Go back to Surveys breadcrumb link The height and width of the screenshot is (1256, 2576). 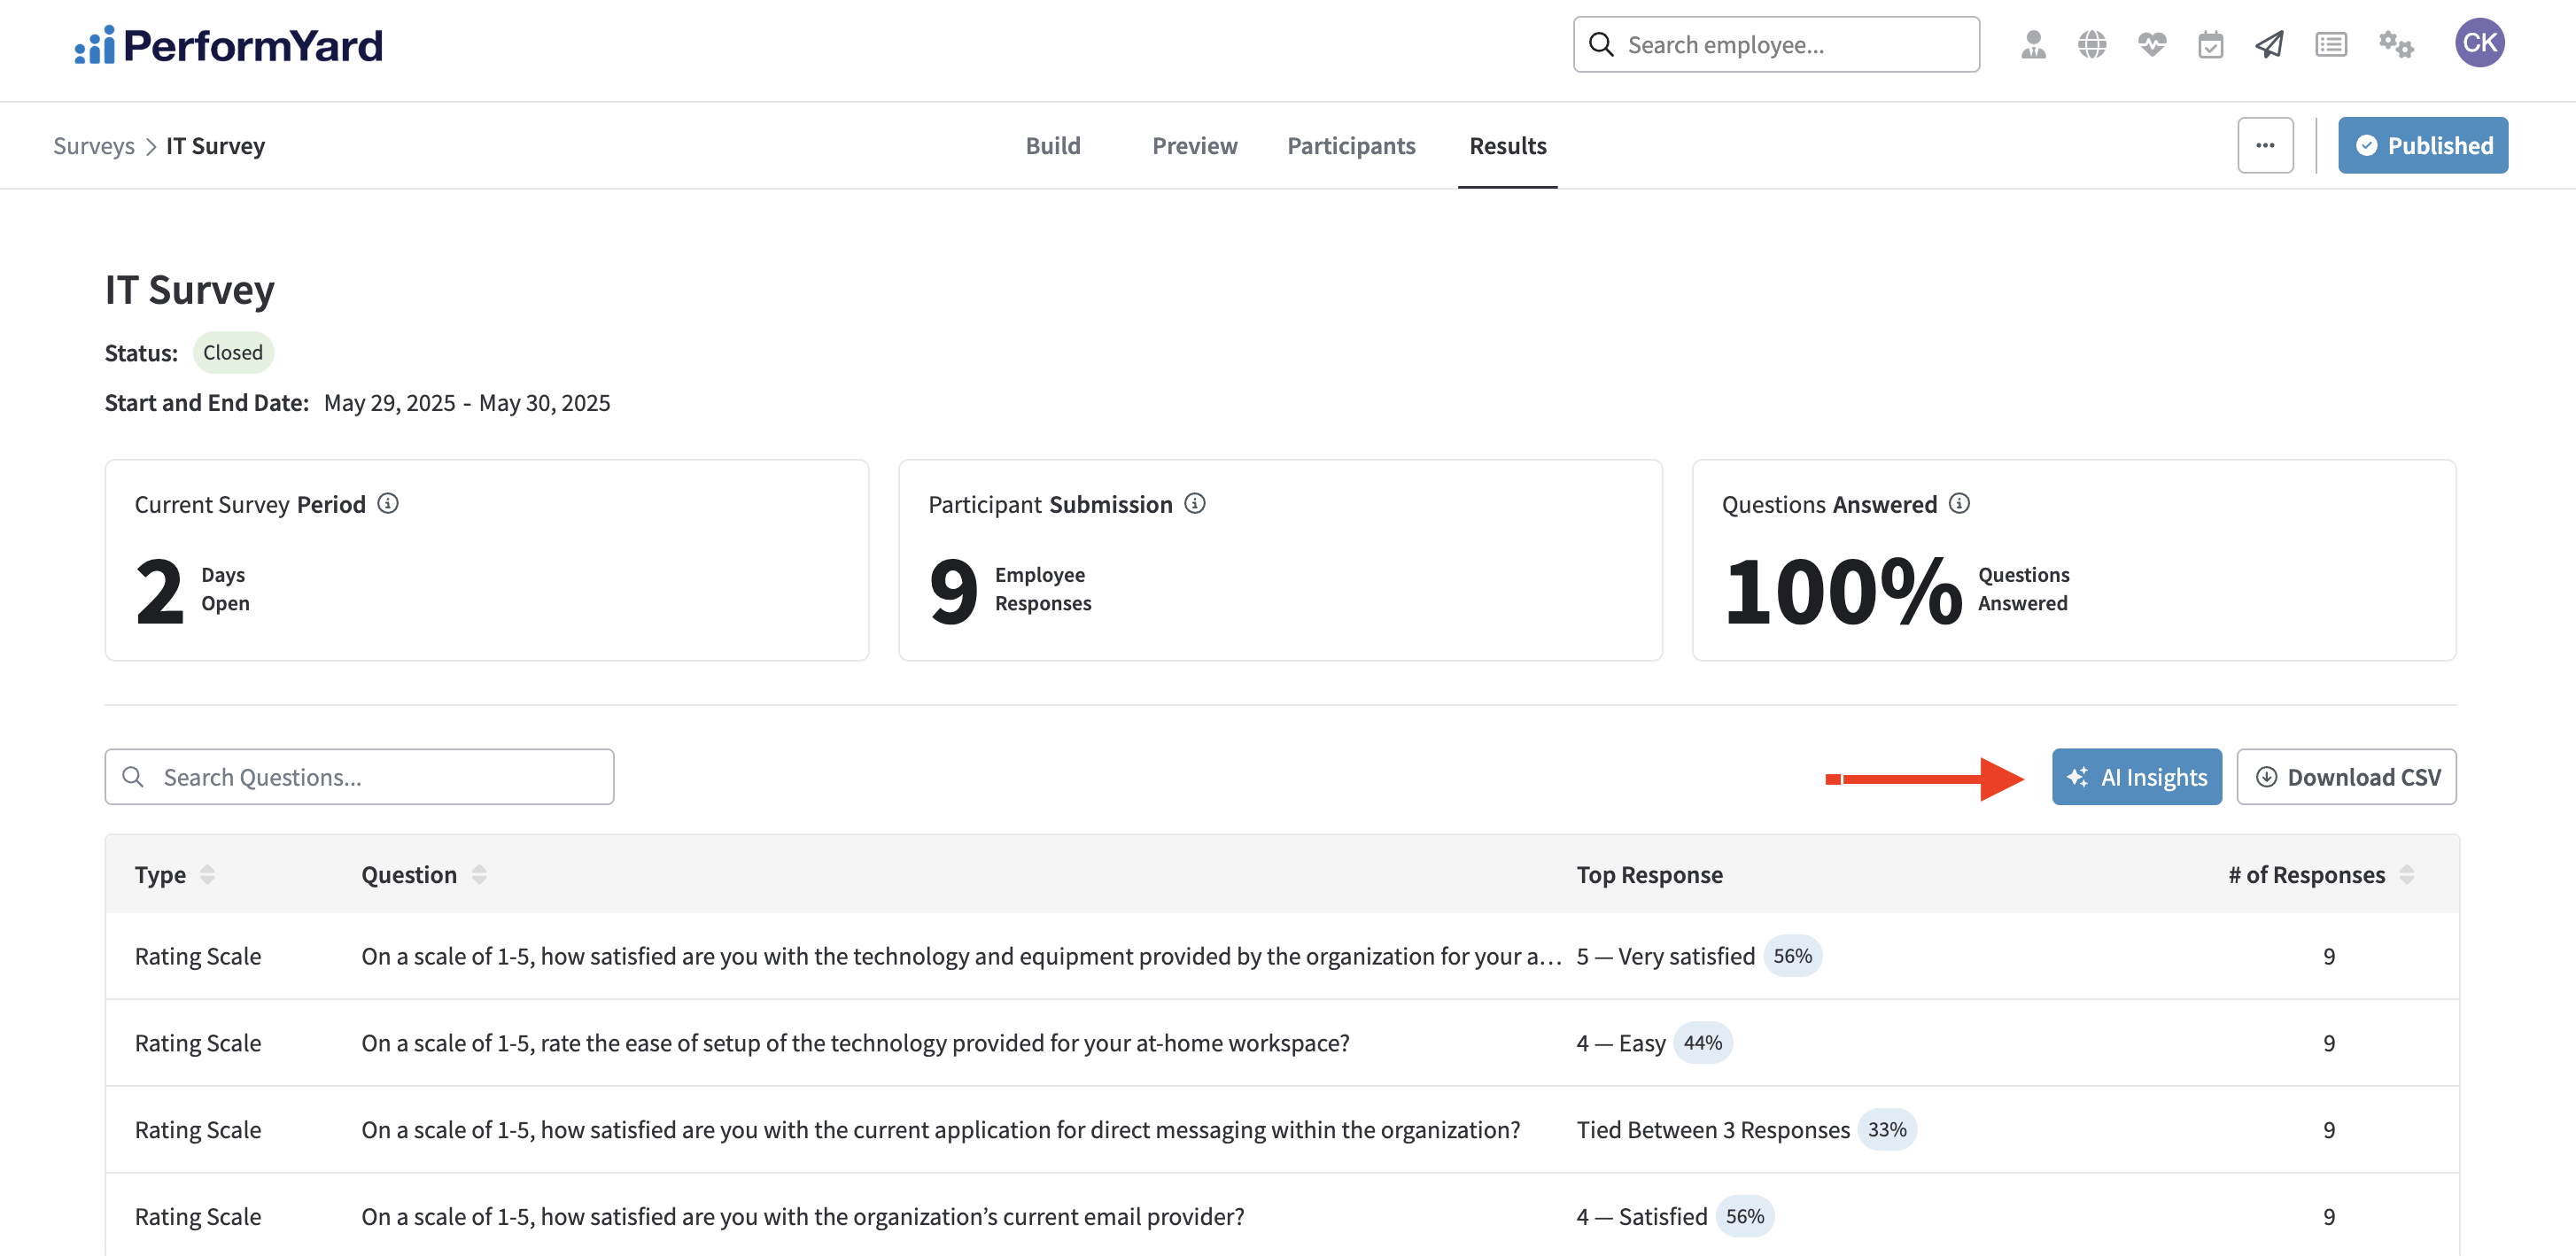93,146
